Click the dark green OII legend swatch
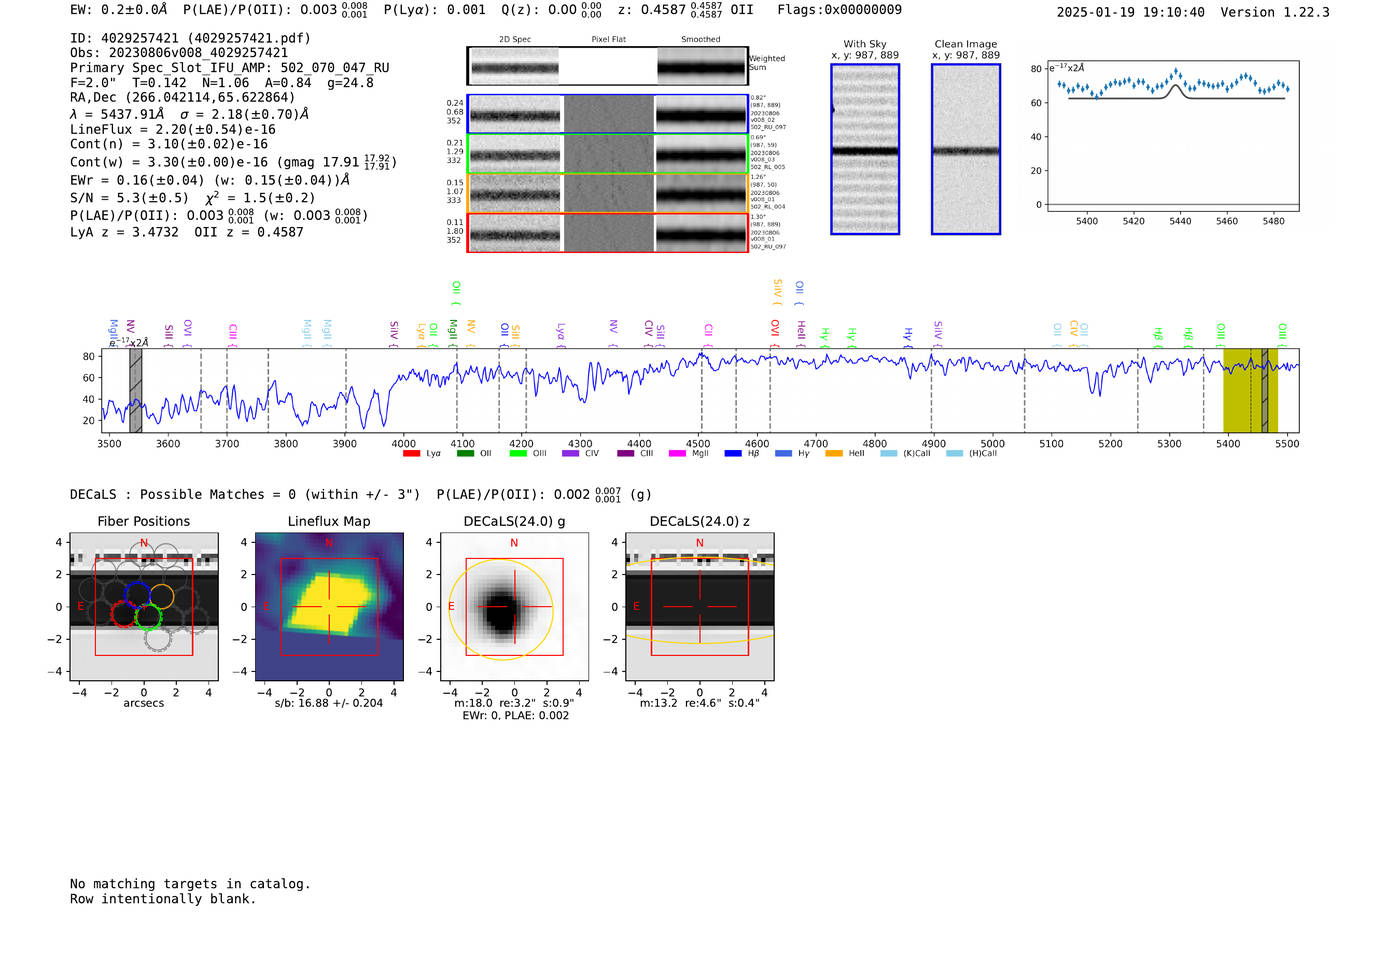 click(465, 453)
